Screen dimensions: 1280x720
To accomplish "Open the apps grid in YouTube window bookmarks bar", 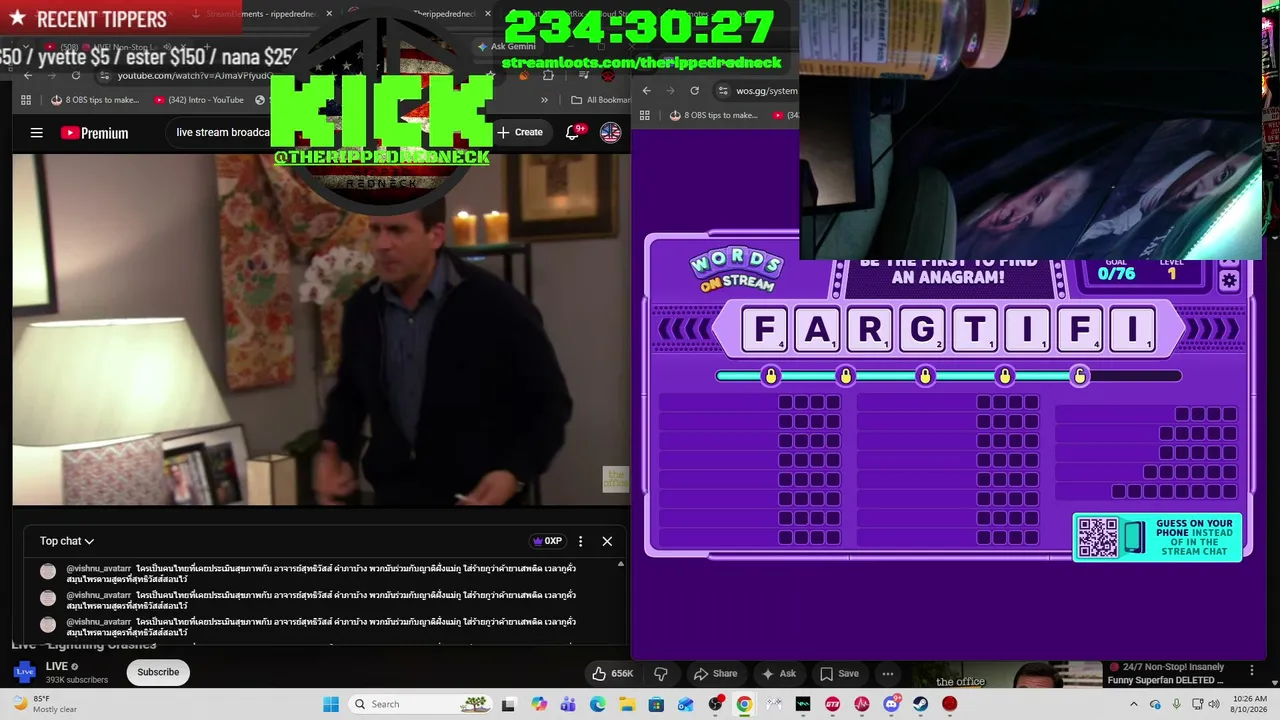I will [27, 100].
